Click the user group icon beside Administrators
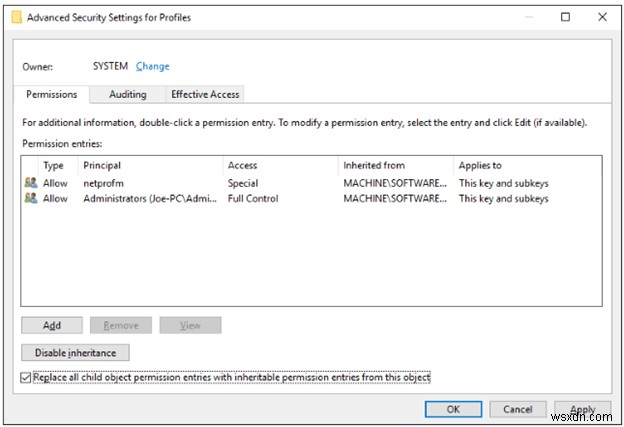This screenshot has width=624, height=427. coord(31,198)
